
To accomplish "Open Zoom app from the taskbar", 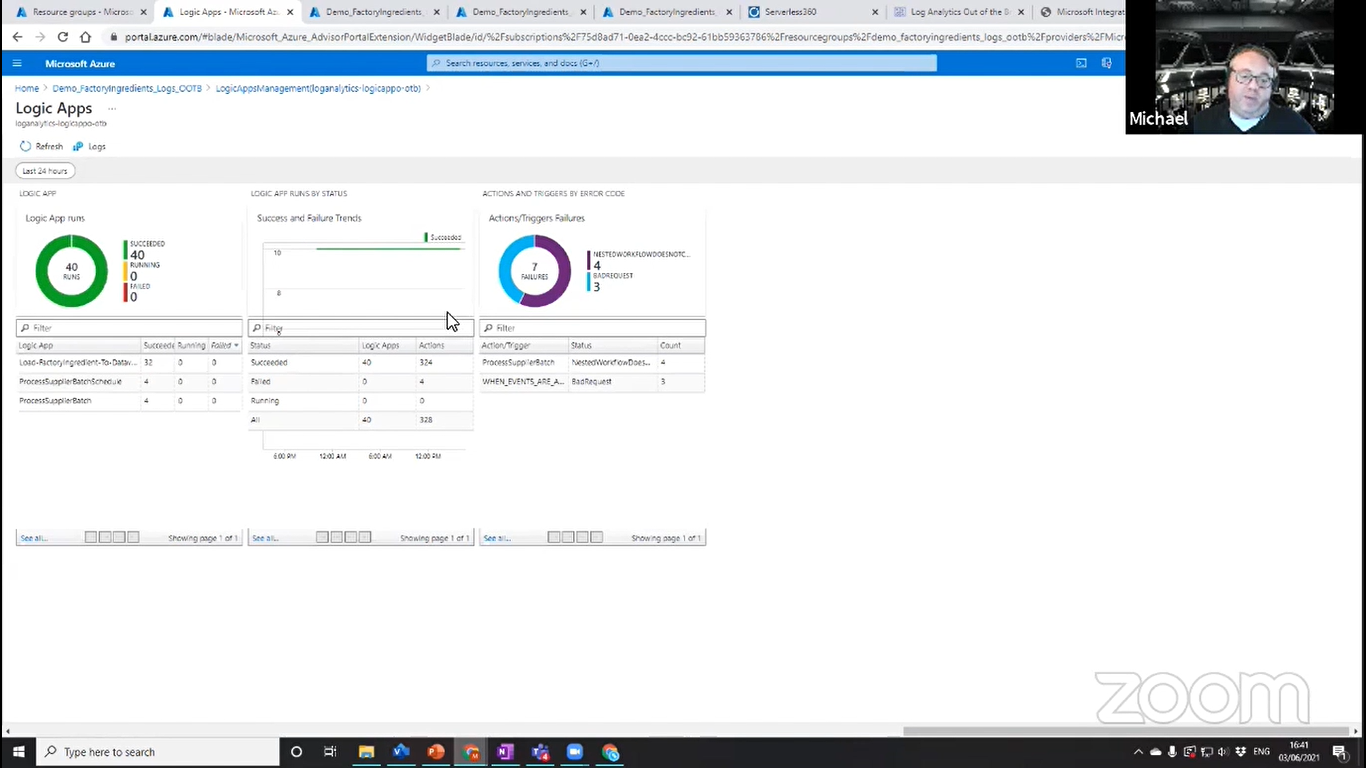I will (x=575, y=752).
